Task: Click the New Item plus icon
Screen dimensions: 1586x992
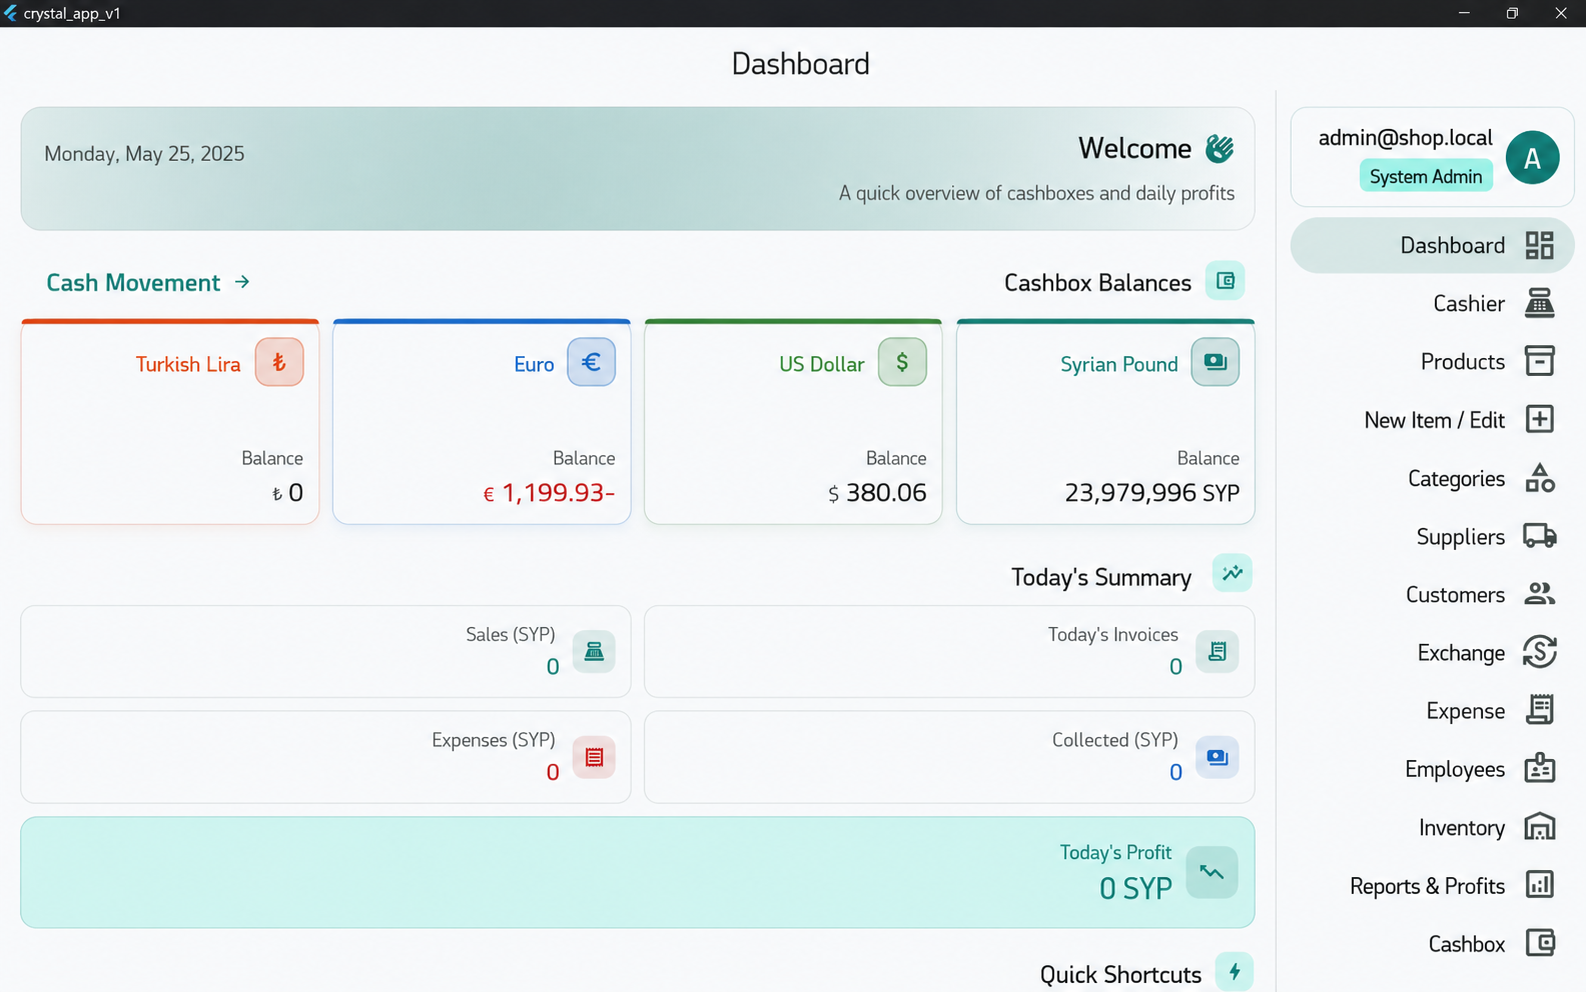Action: click(1539, 419)
